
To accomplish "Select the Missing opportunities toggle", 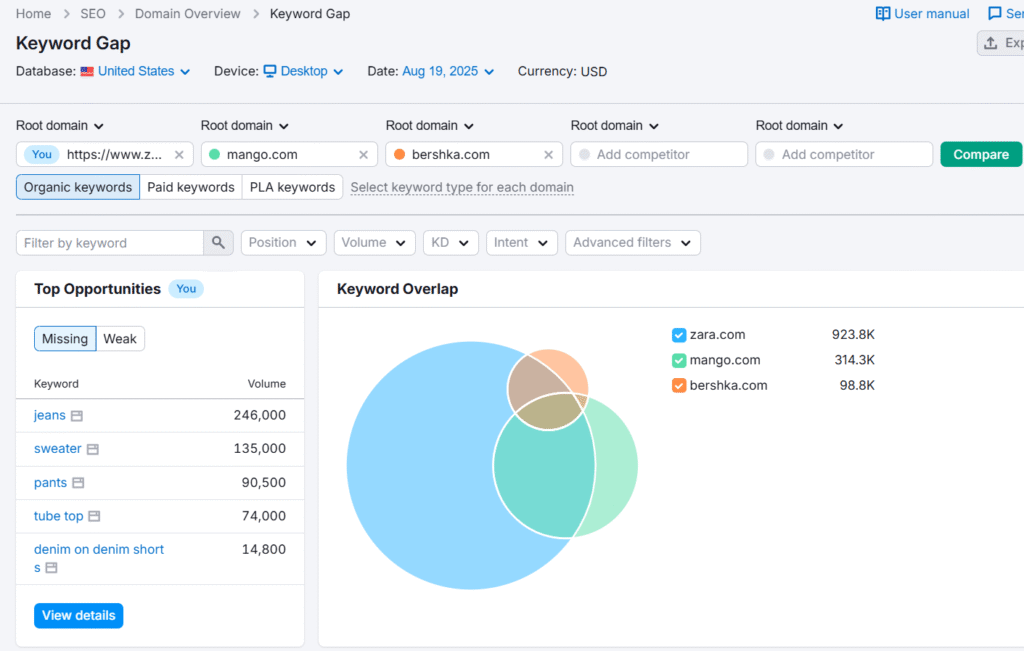I will click(x=65, y=339).
